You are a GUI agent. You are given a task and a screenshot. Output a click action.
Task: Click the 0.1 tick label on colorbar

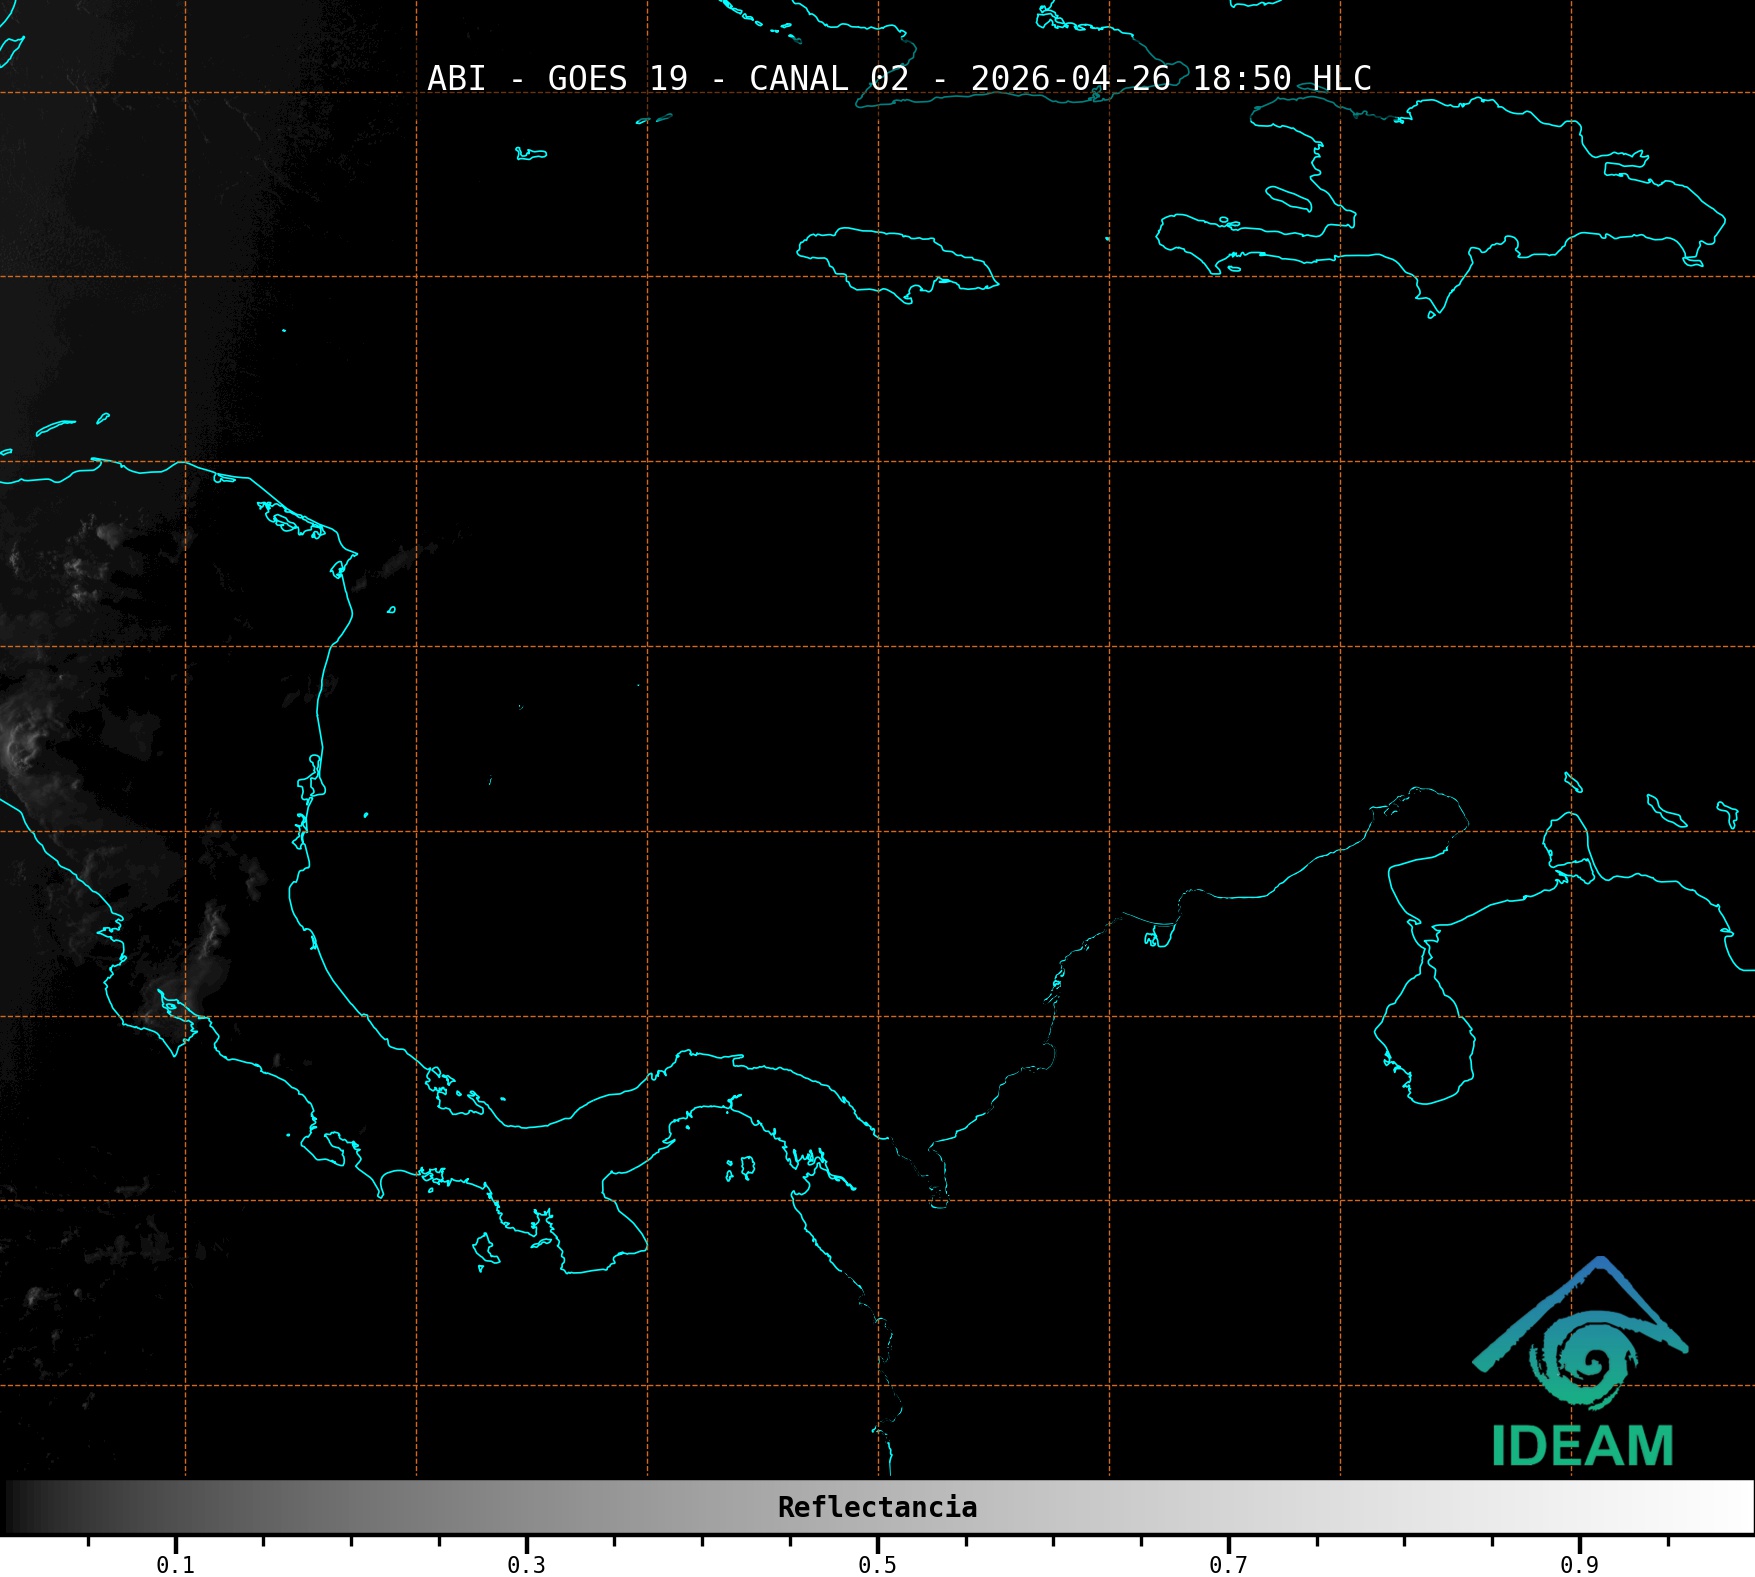point(175,1564)
